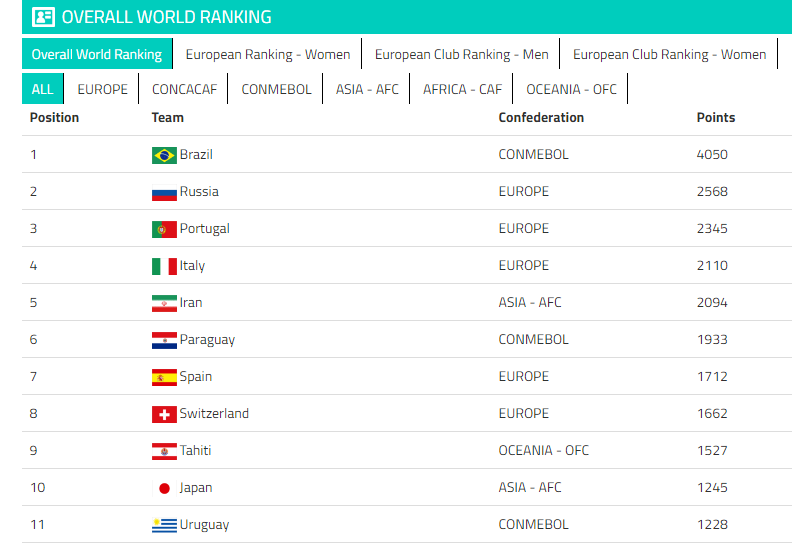
Task: Click the Uruguay team name
Action: coord(204,525)
